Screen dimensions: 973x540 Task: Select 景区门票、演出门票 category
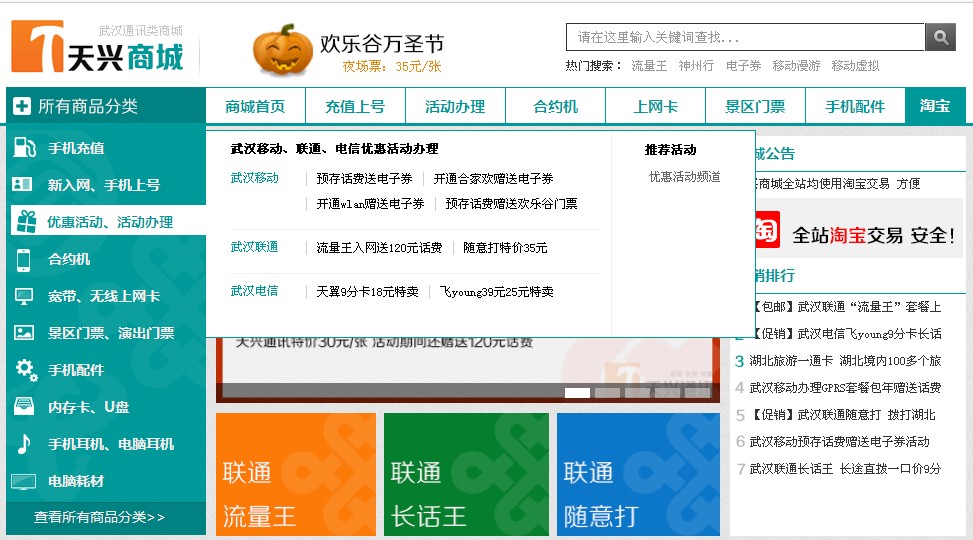[x=111, y=333]
